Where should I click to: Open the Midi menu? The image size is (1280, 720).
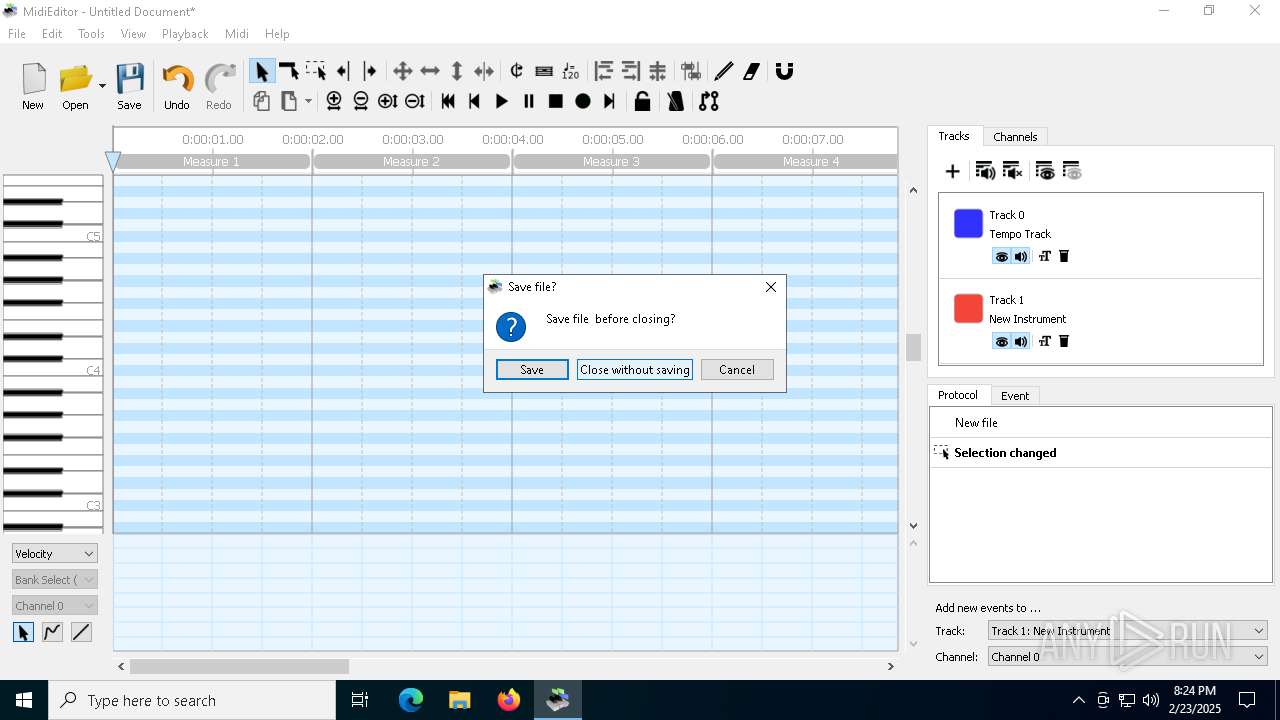[237, 34]
